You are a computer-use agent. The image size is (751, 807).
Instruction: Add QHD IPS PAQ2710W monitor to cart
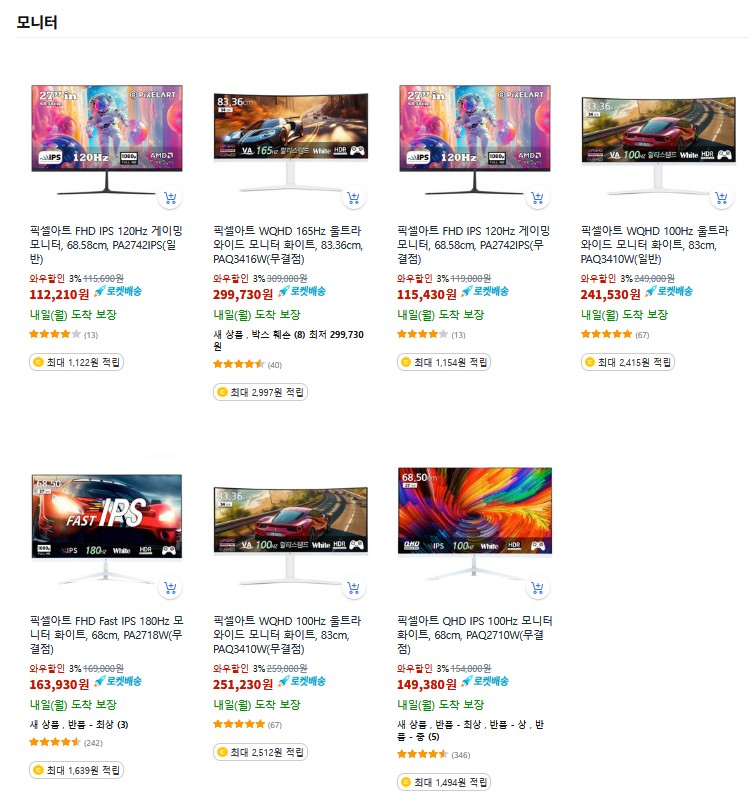pos(537,587)
